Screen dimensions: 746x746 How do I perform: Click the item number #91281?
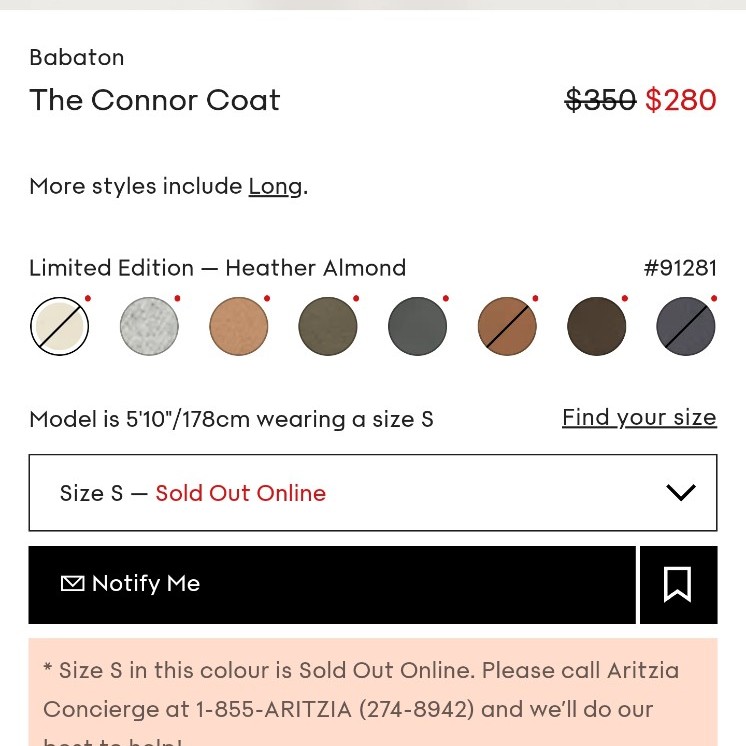(680, 268)
